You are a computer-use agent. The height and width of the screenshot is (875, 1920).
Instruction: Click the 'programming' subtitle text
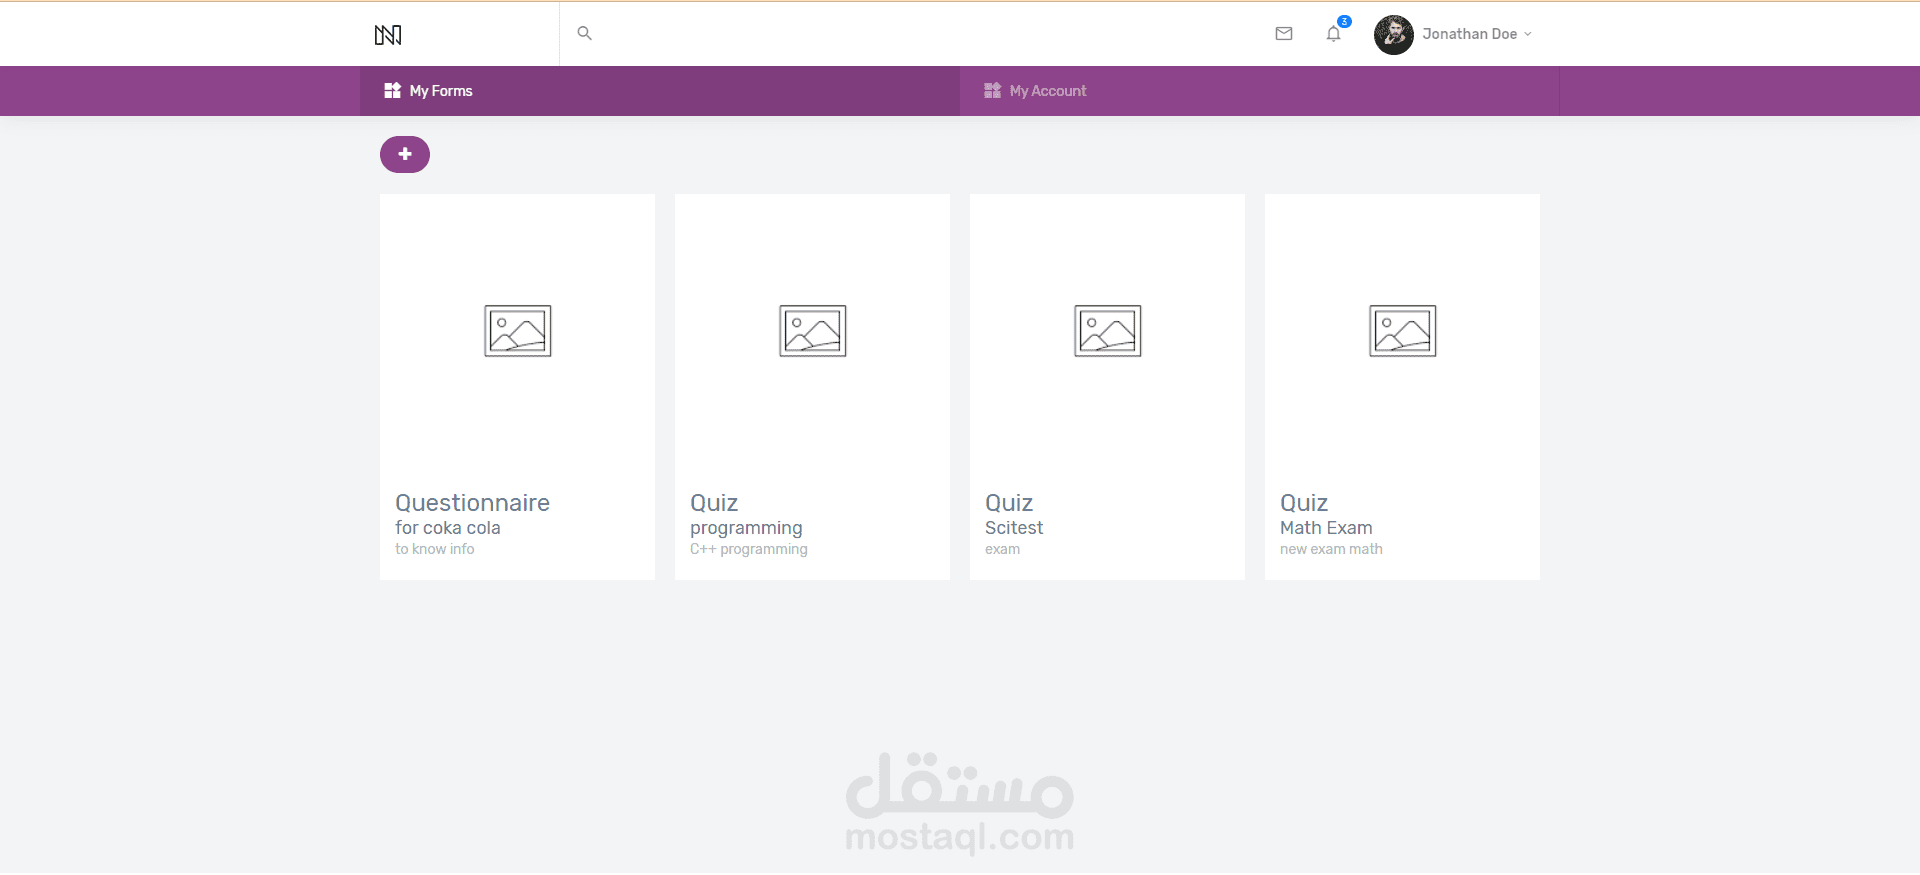(x=746, y=528)
